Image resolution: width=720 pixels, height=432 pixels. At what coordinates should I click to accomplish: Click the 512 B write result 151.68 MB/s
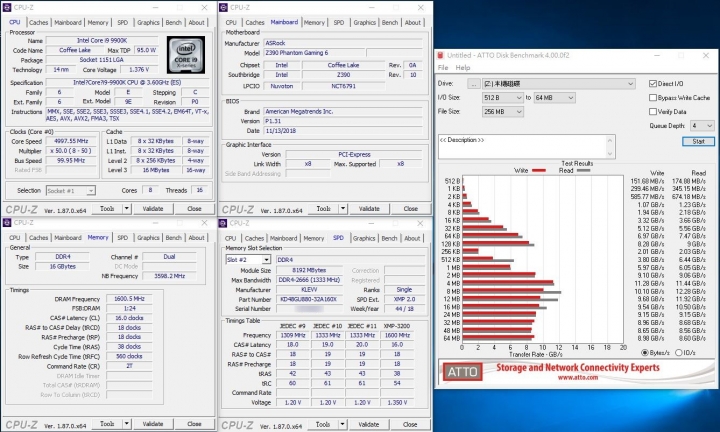point(647,181)
